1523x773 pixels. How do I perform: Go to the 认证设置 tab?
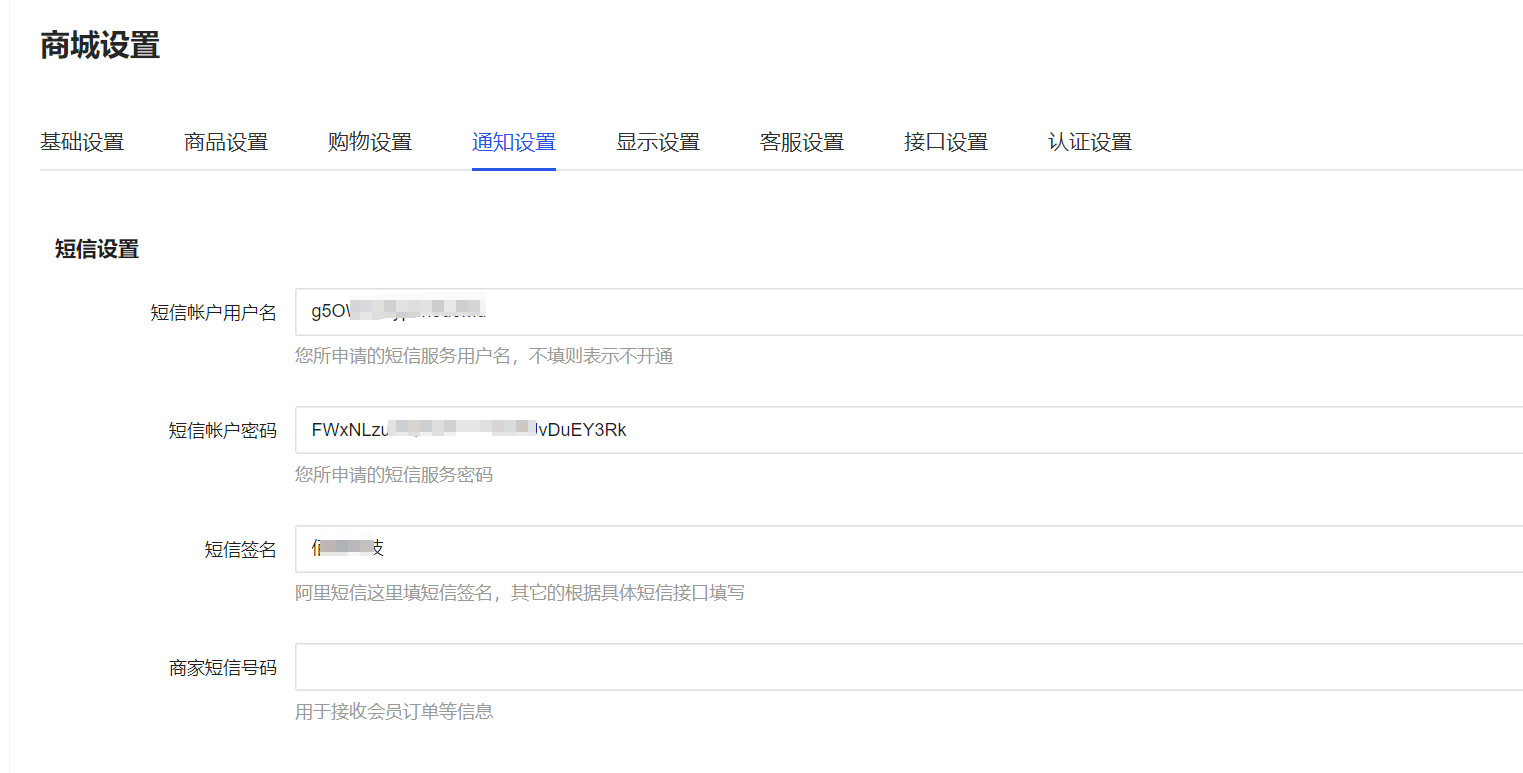(x=1090, y=142)
